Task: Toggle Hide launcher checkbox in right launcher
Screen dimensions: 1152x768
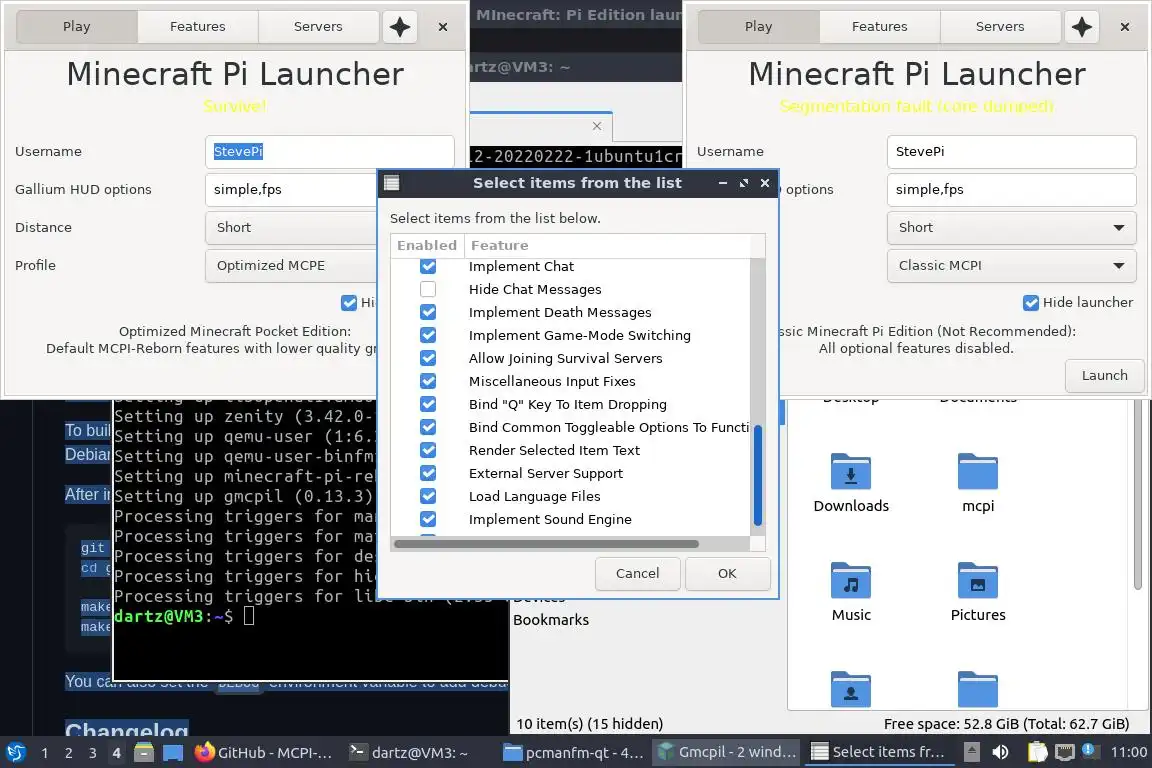Action: (1031, 303)
